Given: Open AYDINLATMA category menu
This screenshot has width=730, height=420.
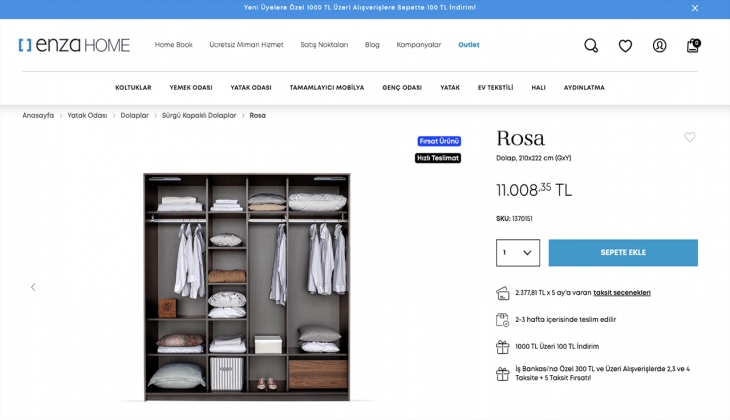Looking at the screenshot, I should [x=584, y=88].
